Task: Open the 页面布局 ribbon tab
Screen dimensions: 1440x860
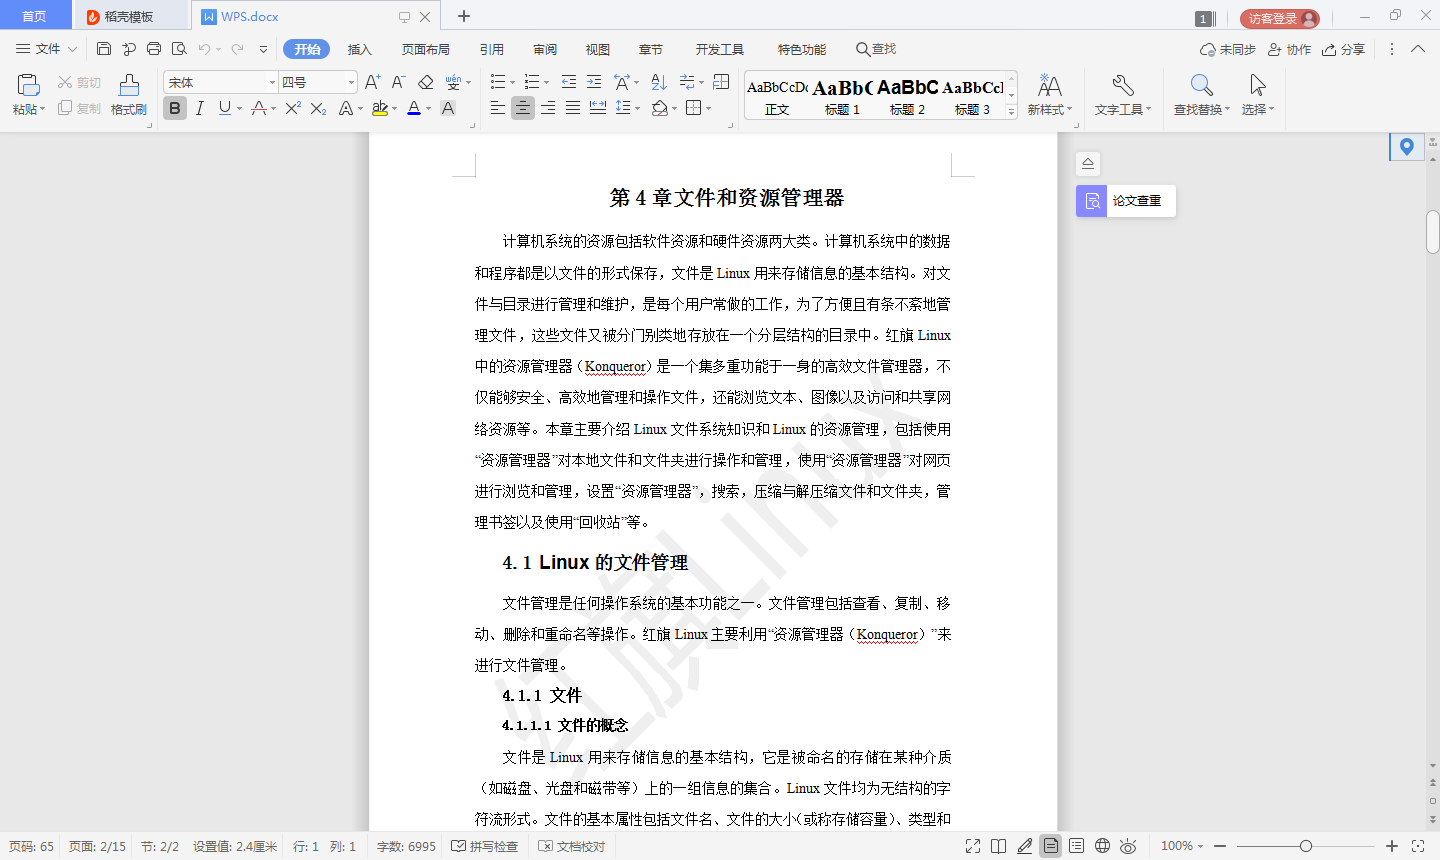Action: [x=426, y=49]
